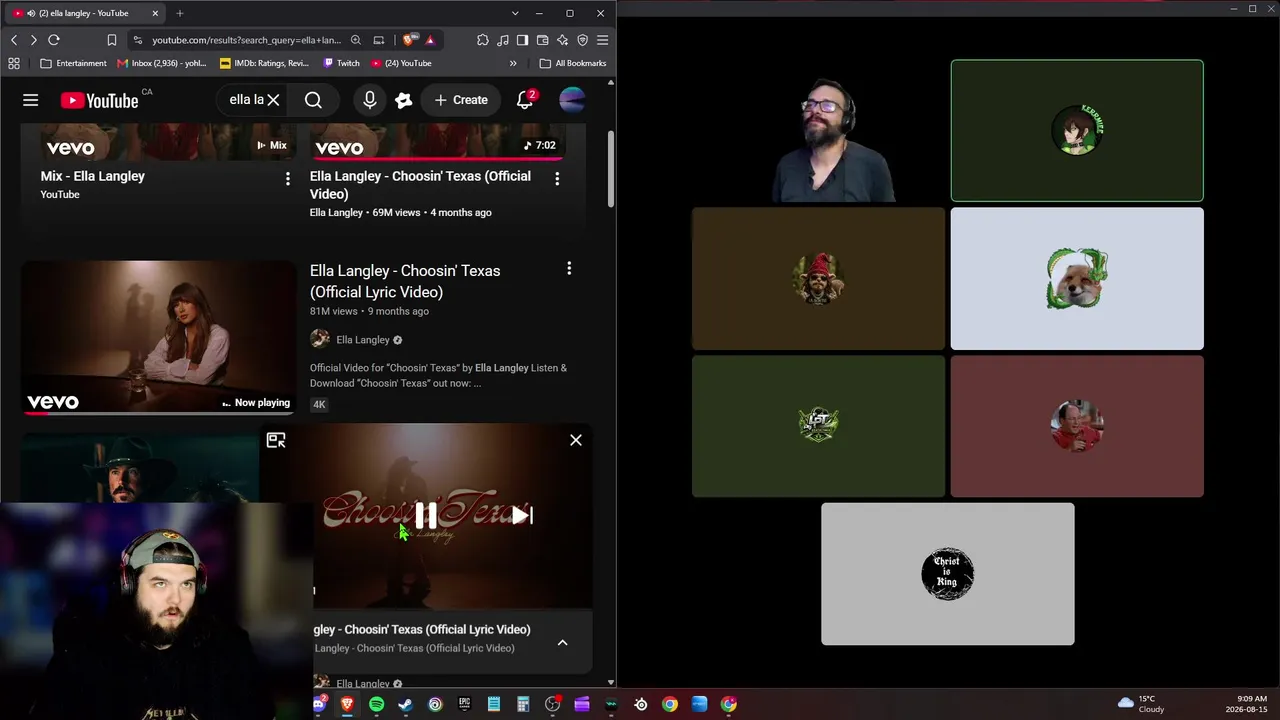Click the YouTube search magnifier button
Viewport: 1280px width, 720px height.
[313, 100]
